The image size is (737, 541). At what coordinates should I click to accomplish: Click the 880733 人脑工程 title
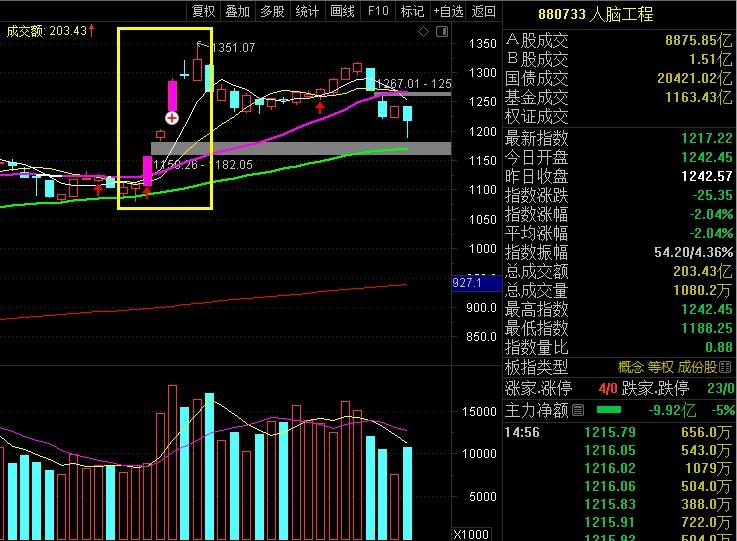[596, 14]
